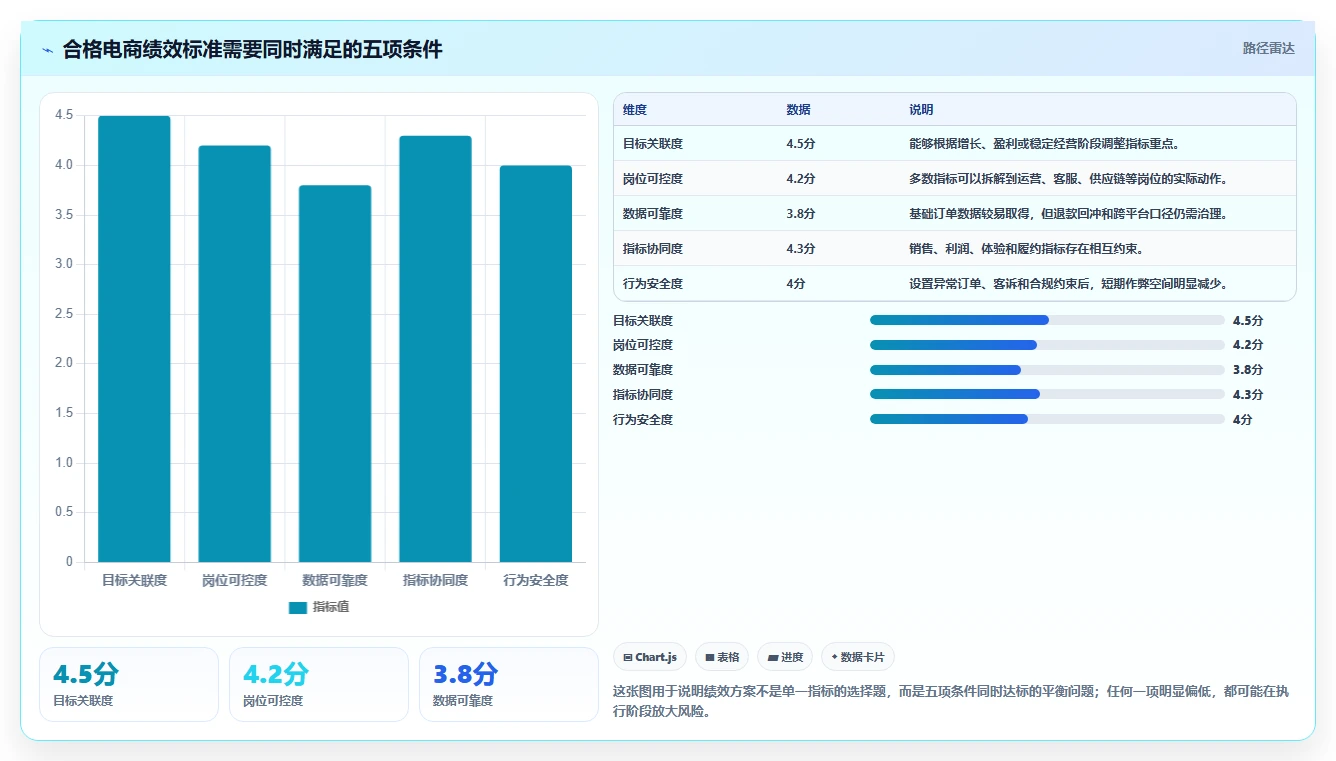Image resolution: width=1336 pixels, height=761 pixels.
Task: Click the 岗位可控度 progress bar
Action: point(1047,345)
